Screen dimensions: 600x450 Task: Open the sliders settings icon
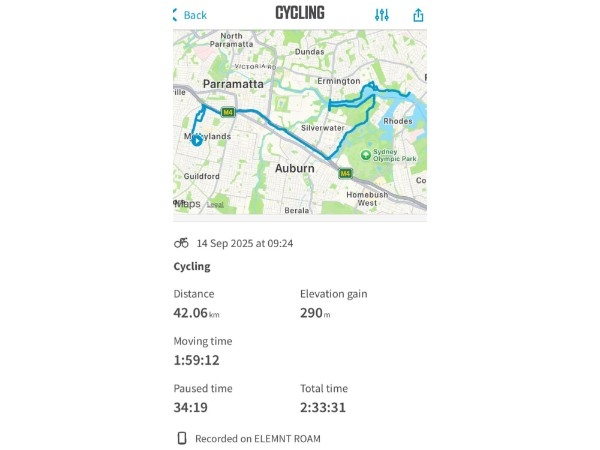[382, 15]
